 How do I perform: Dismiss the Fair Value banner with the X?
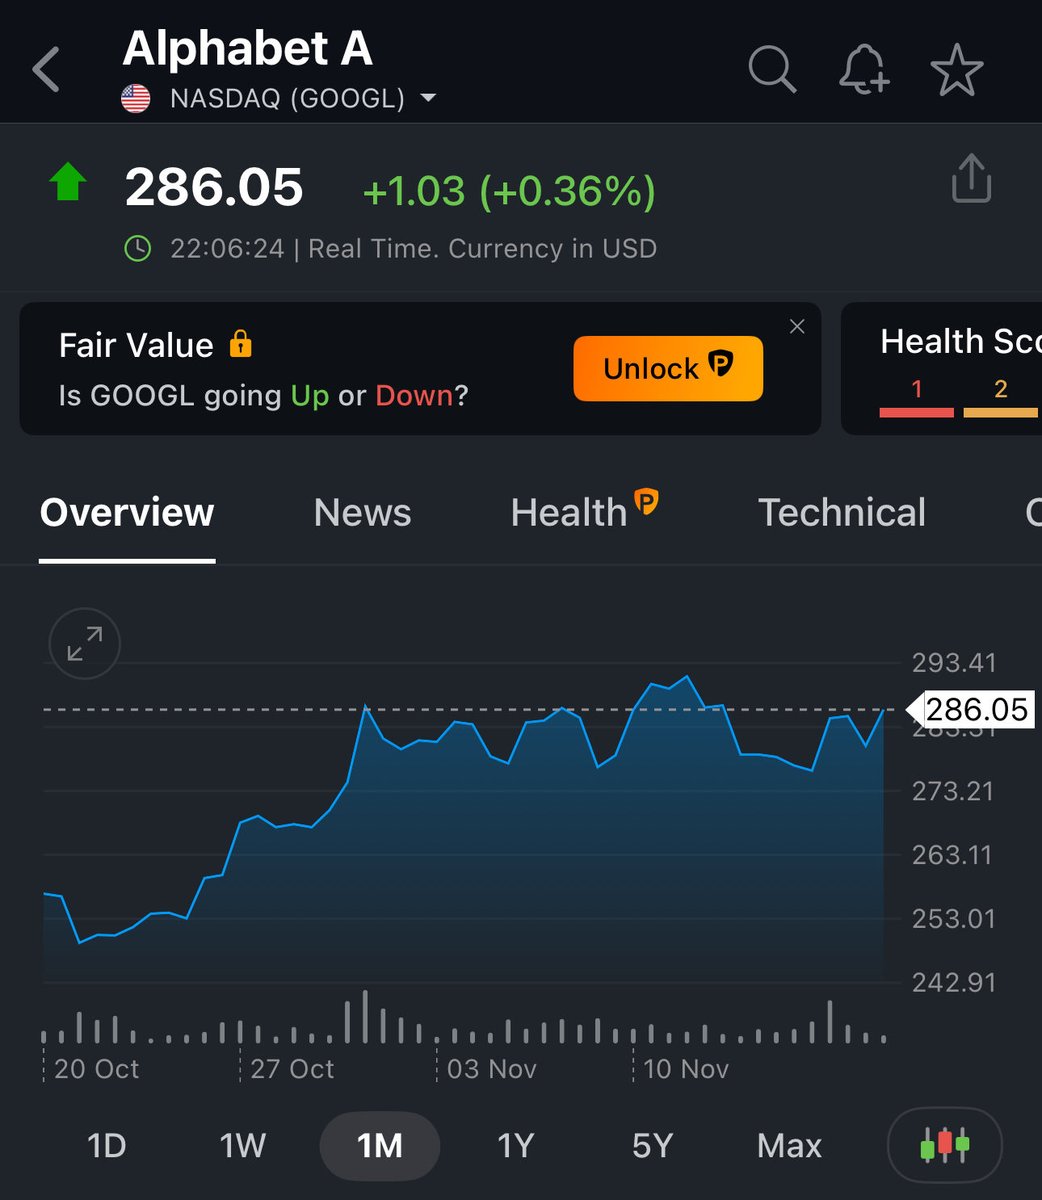(x=797, y=326)
